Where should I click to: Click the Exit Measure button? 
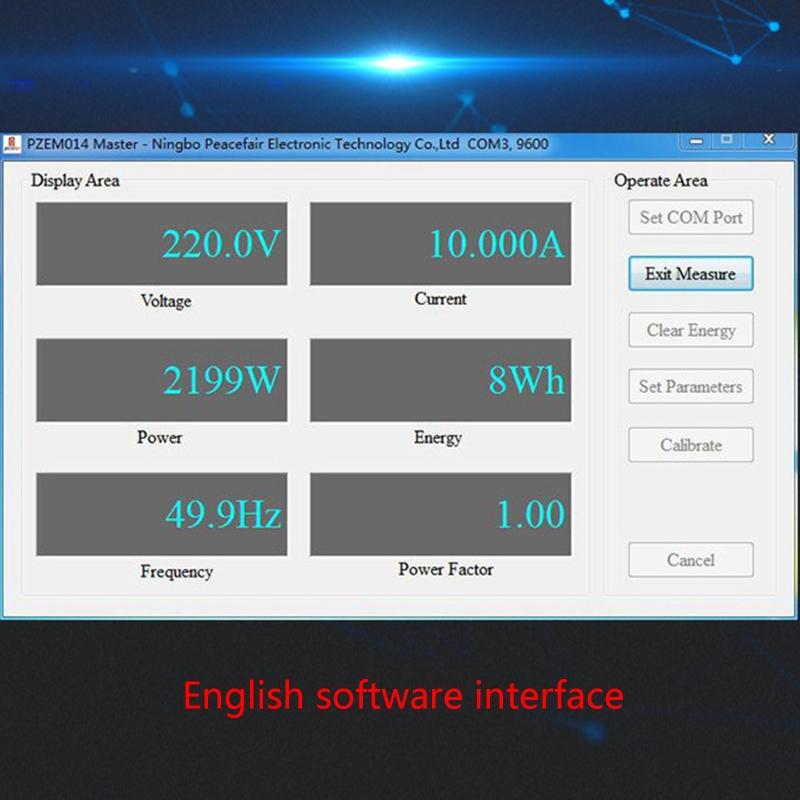point(690,274)
